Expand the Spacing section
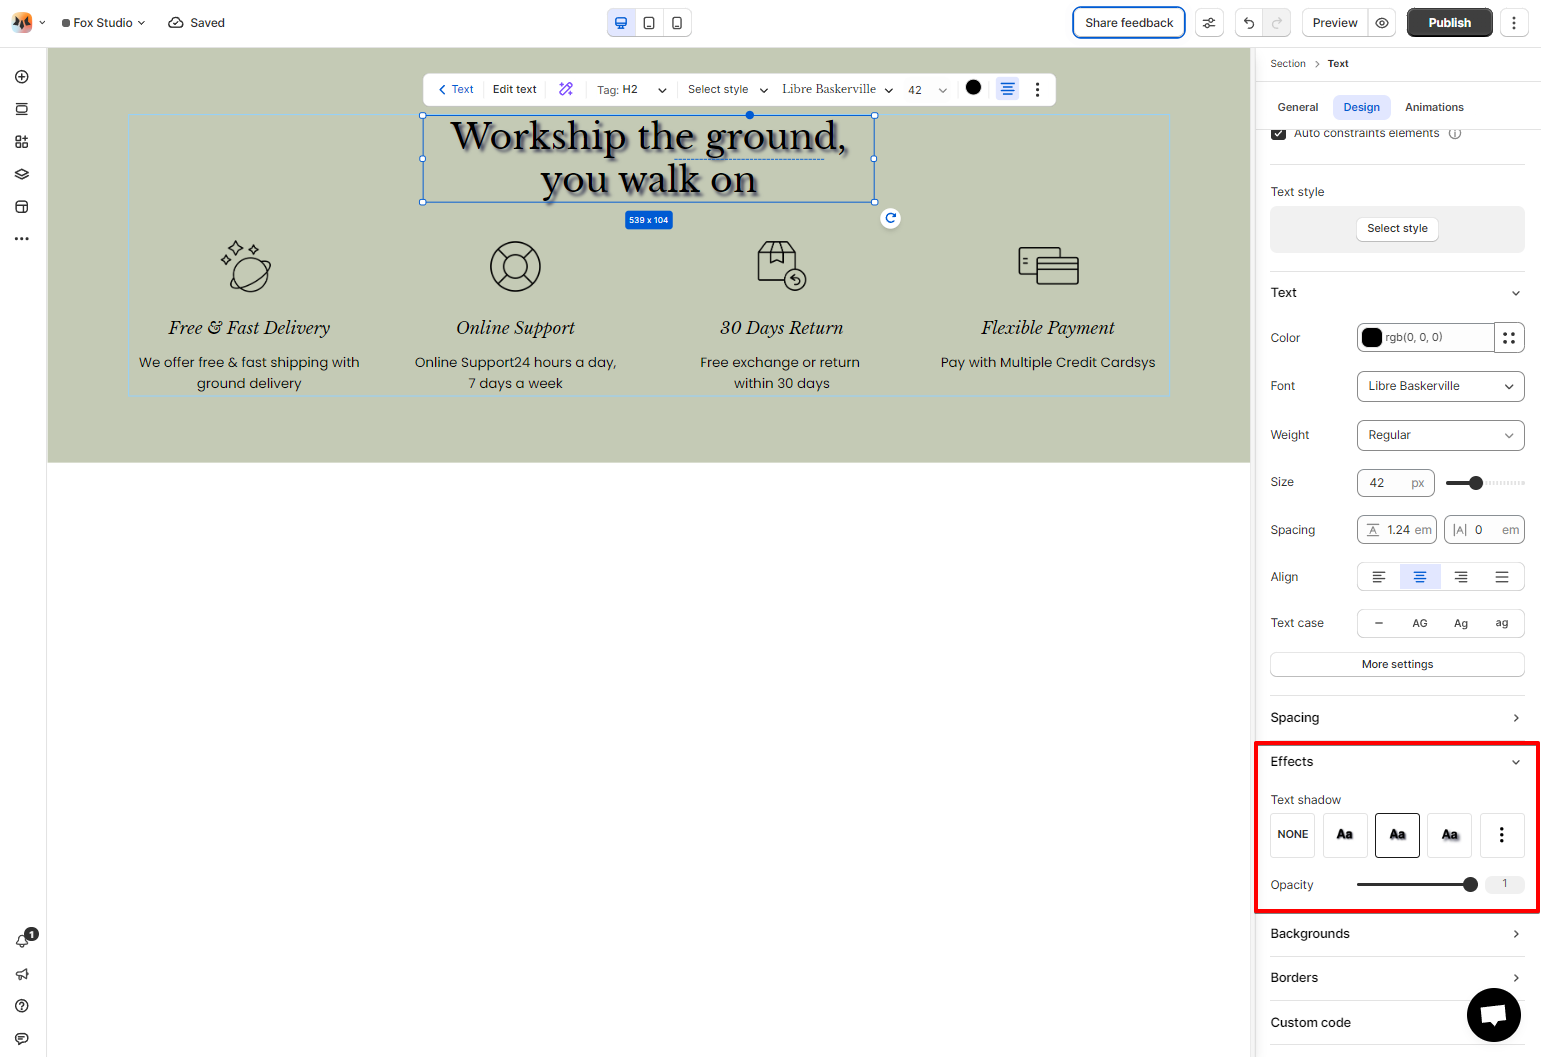 point(1397,718)
